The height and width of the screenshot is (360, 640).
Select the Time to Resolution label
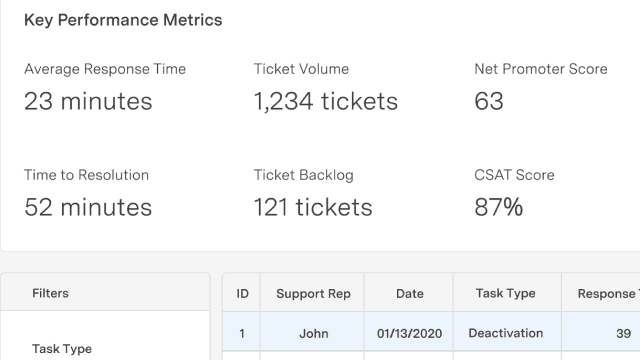tap(87, 175)
